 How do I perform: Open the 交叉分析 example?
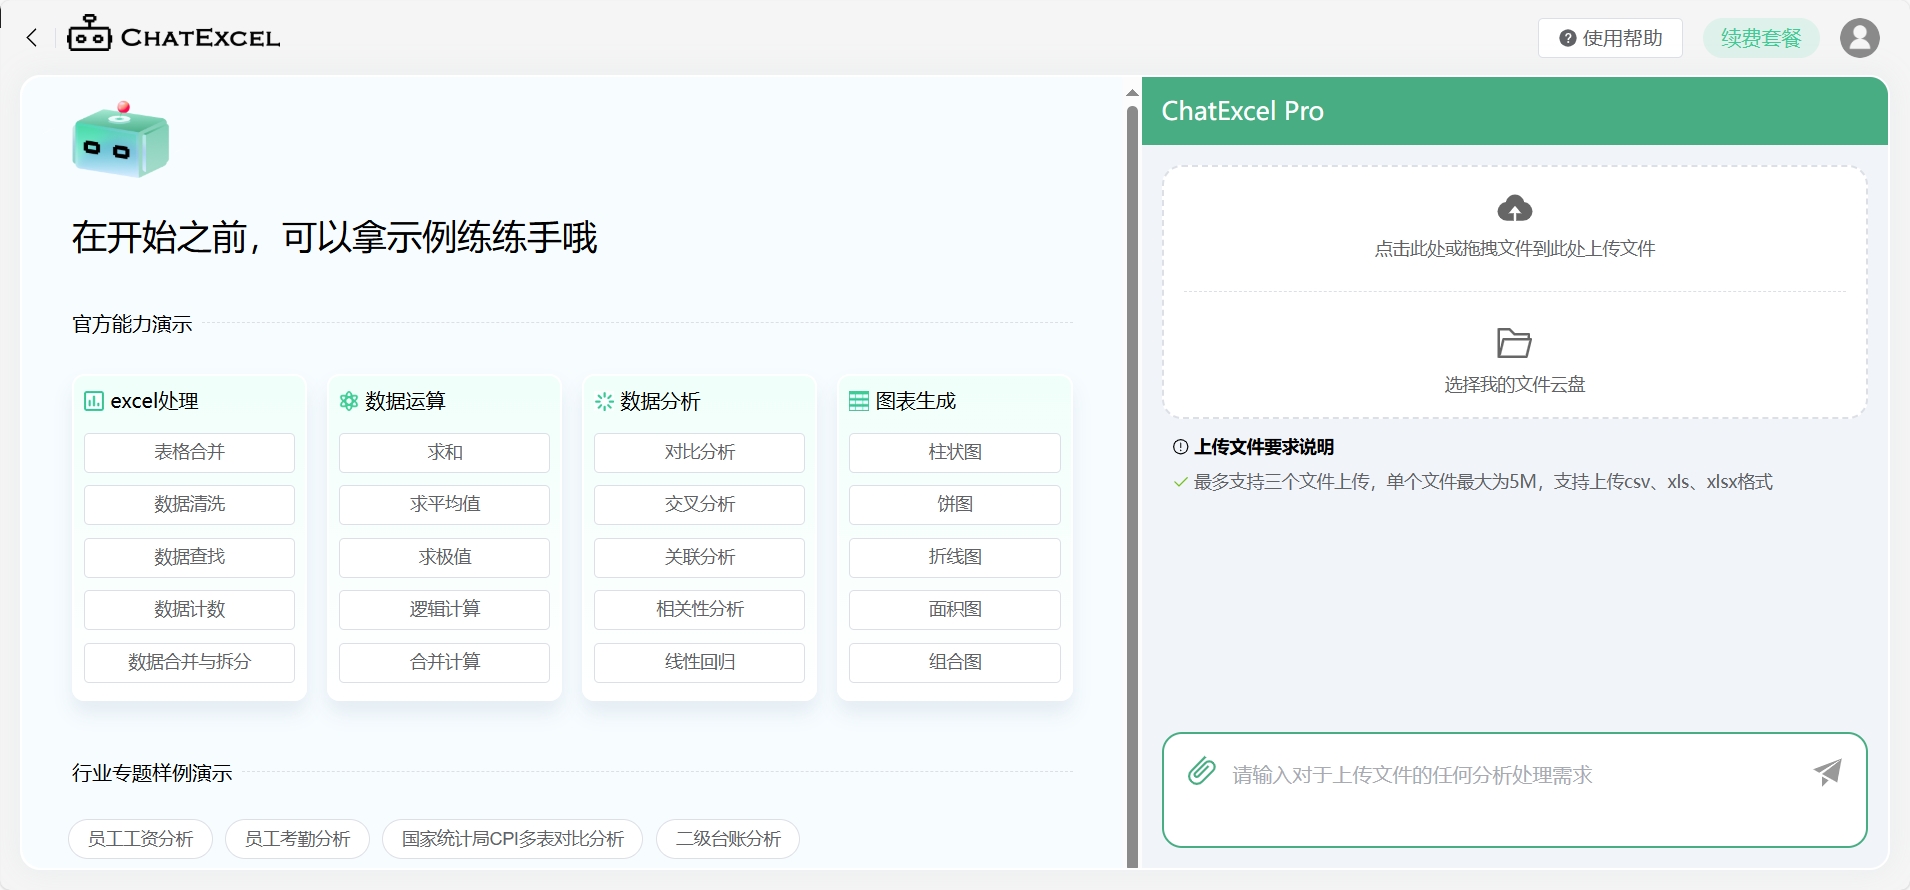pos(699,504)
